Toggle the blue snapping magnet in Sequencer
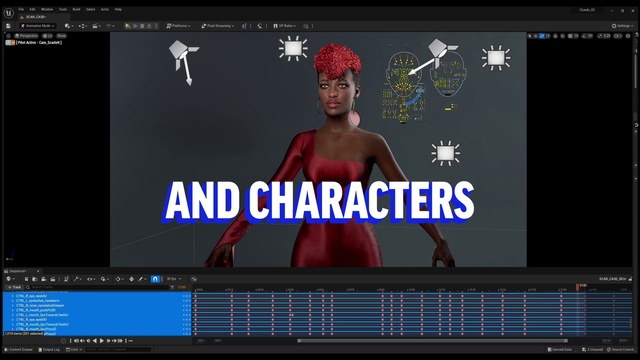 pyautogui.click(x=155, y=279)
